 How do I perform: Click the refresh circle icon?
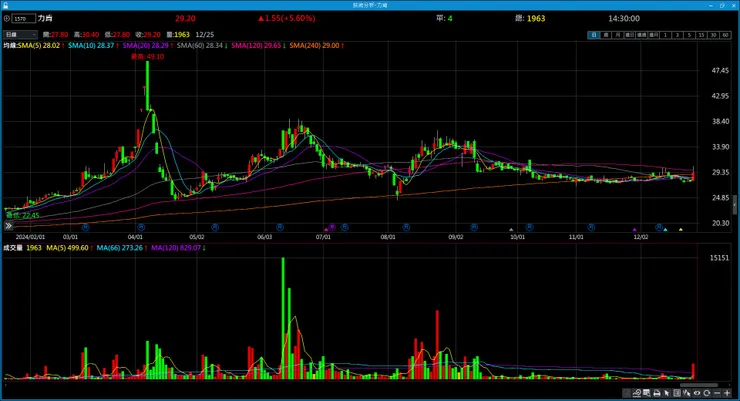coord(706,393)
